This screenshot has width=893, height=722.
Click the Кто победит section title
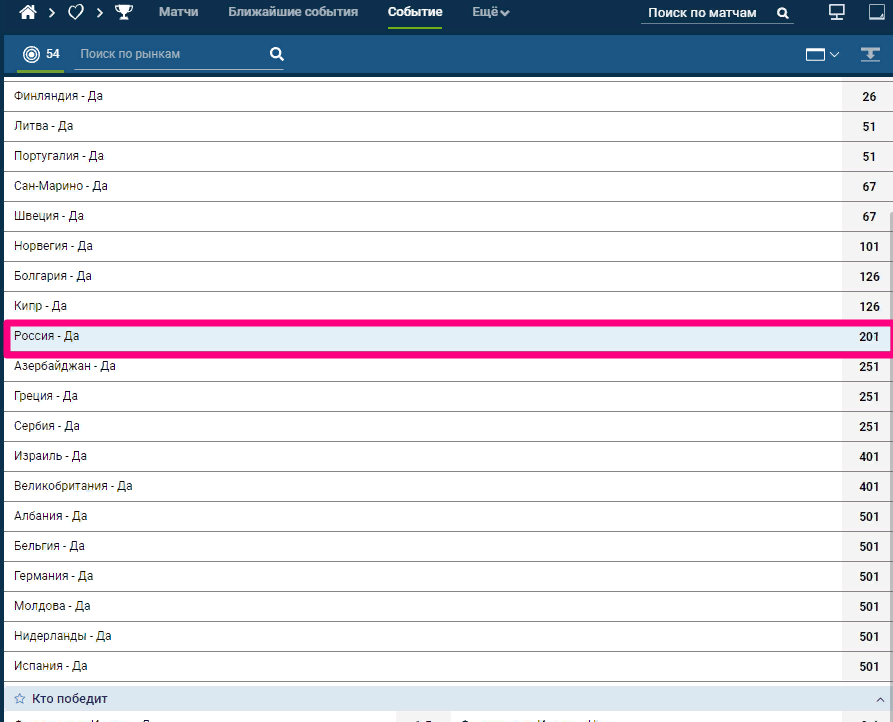click(69, 699)
